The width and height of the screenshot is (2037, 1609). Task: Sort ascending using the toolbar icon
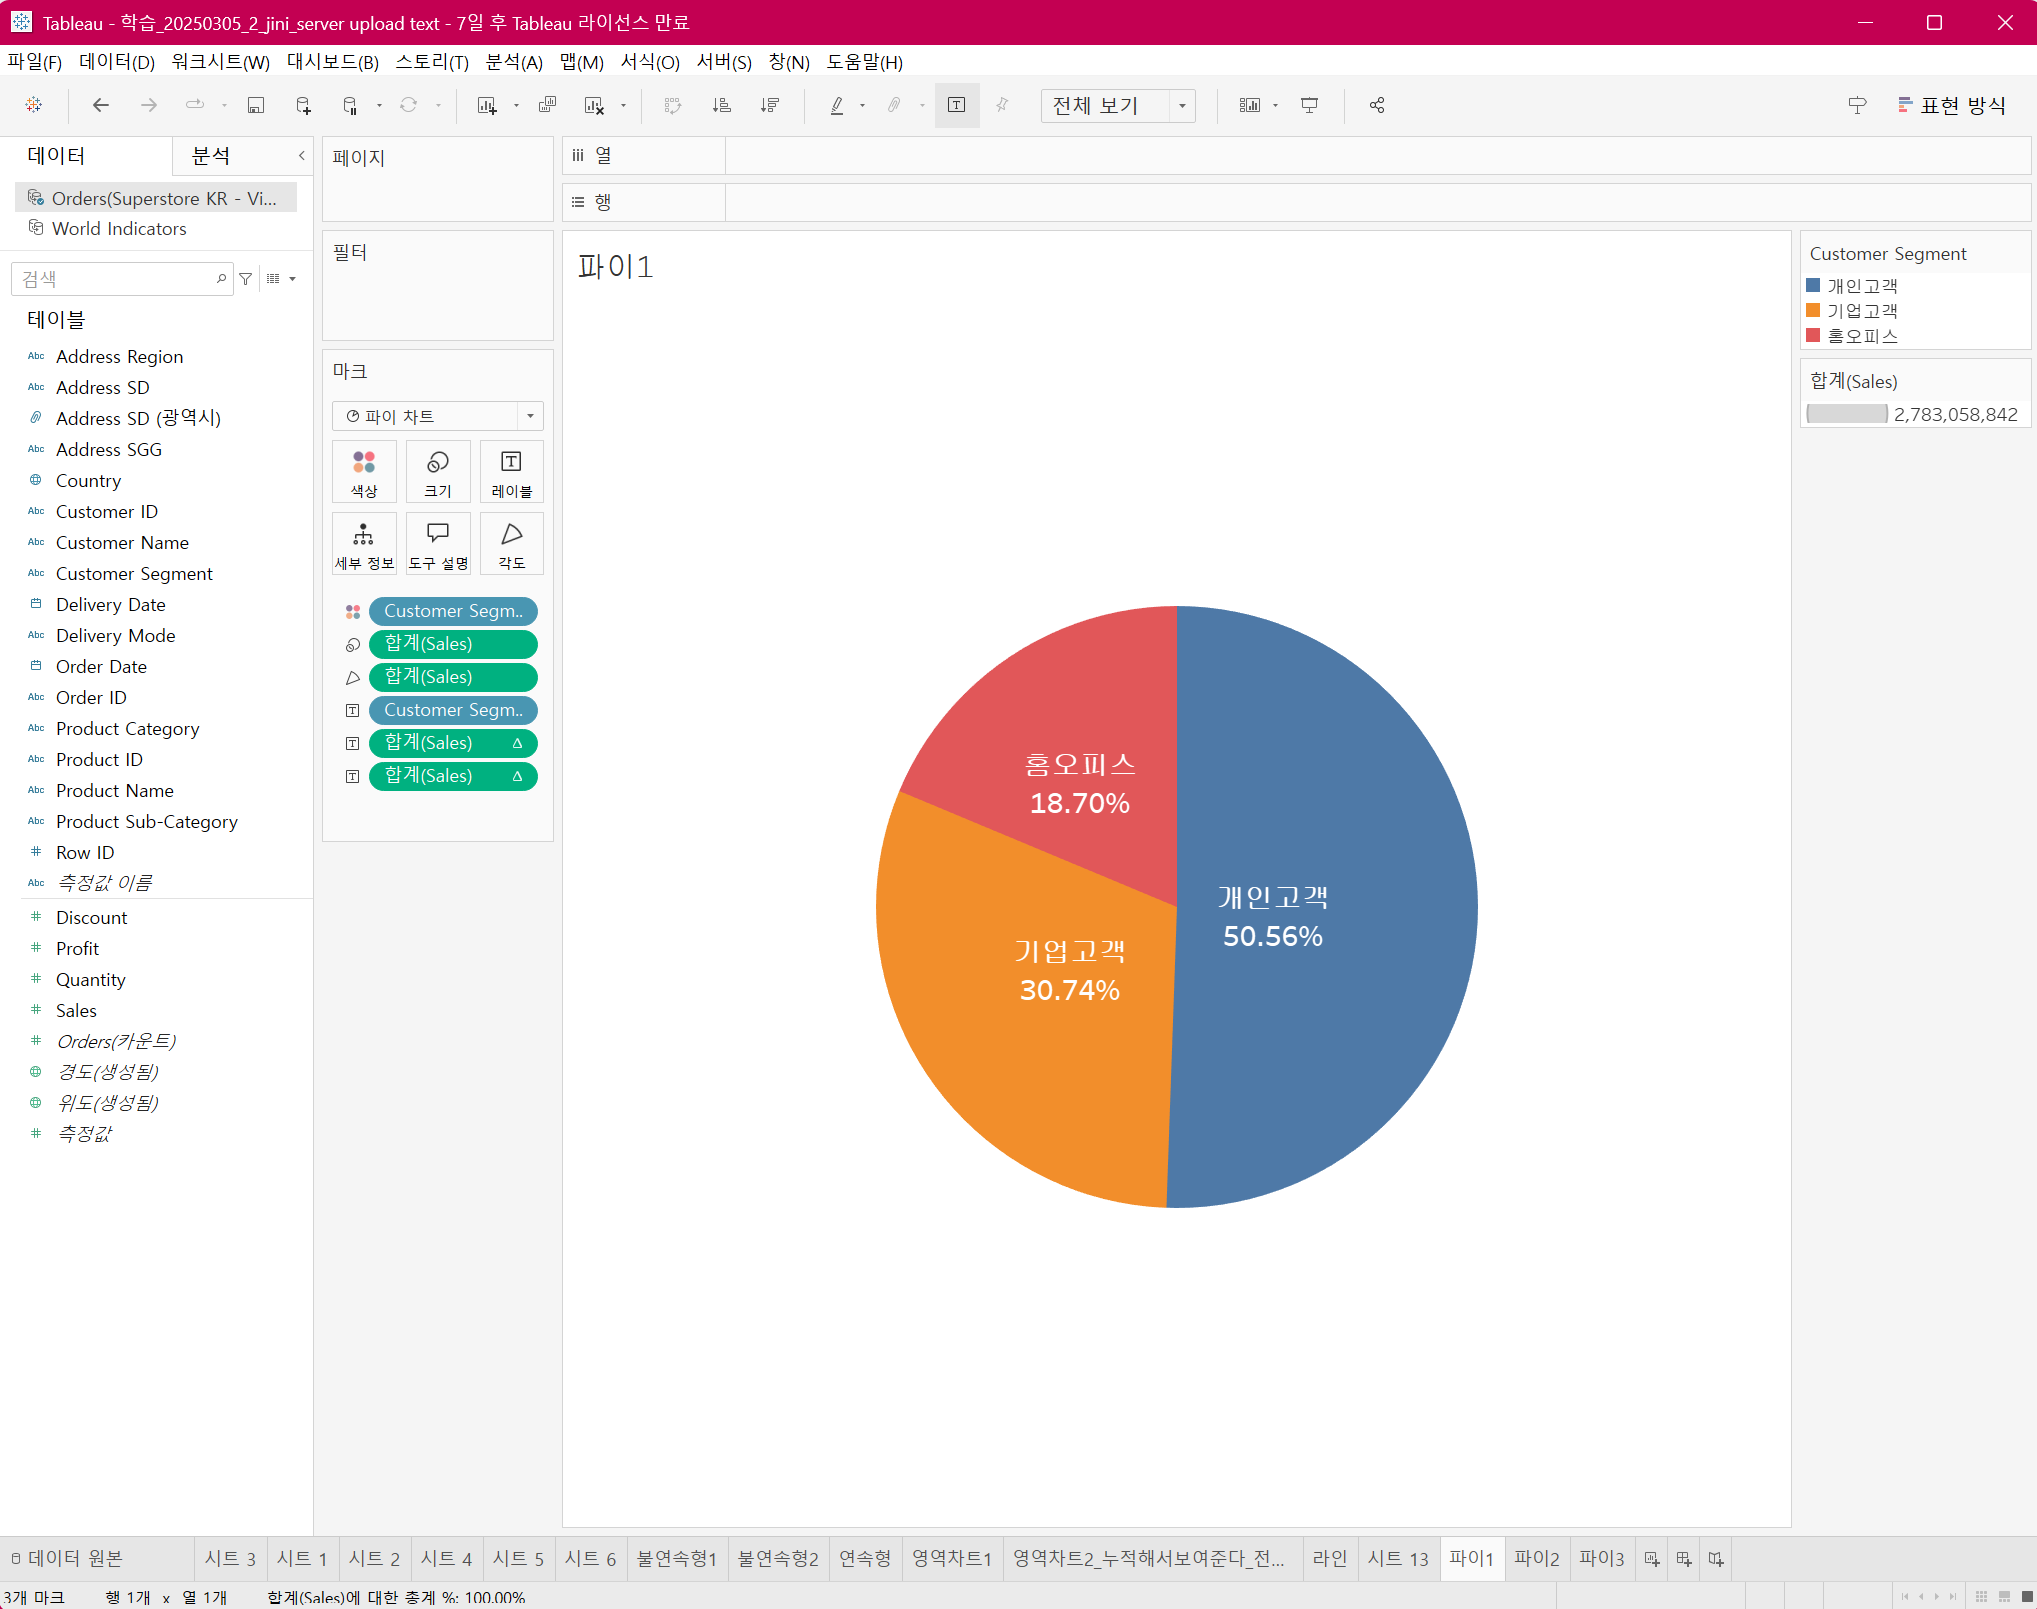(721, 105)
